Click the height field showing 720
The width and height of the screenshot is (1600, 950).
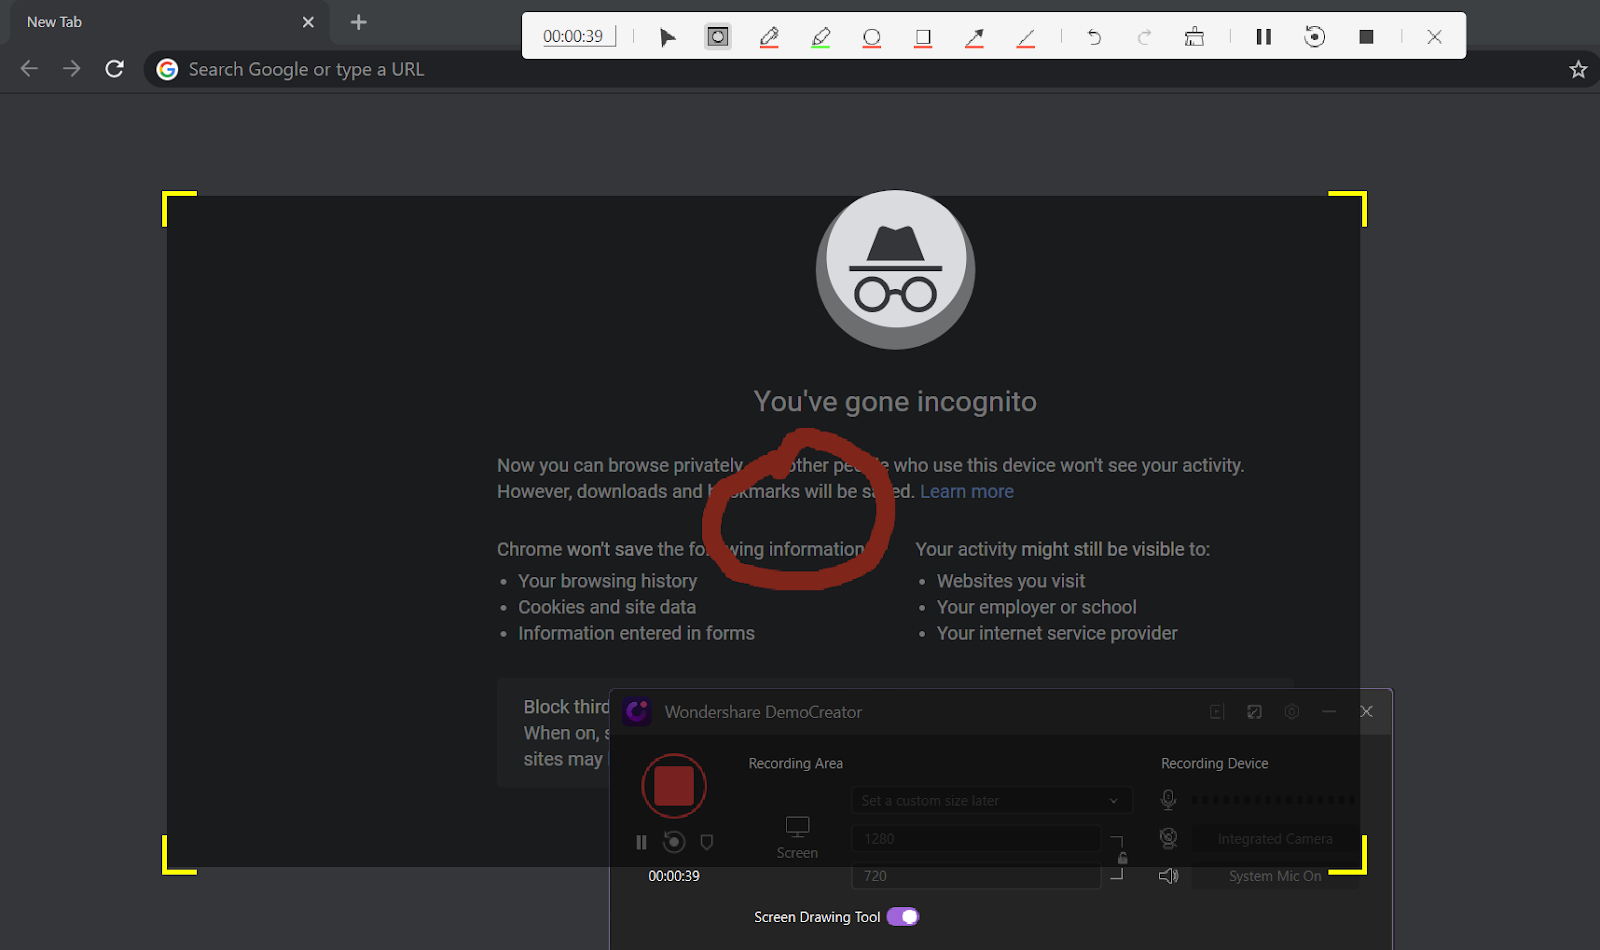coord(976,876)
